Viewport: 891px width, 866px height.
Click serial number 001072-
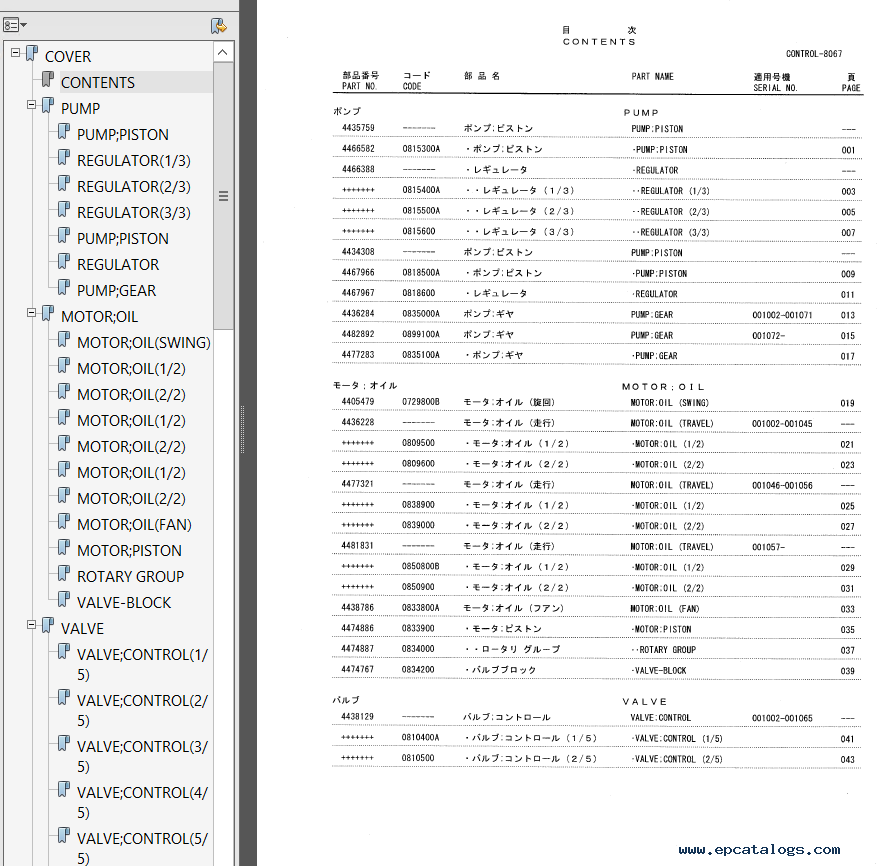768,336
